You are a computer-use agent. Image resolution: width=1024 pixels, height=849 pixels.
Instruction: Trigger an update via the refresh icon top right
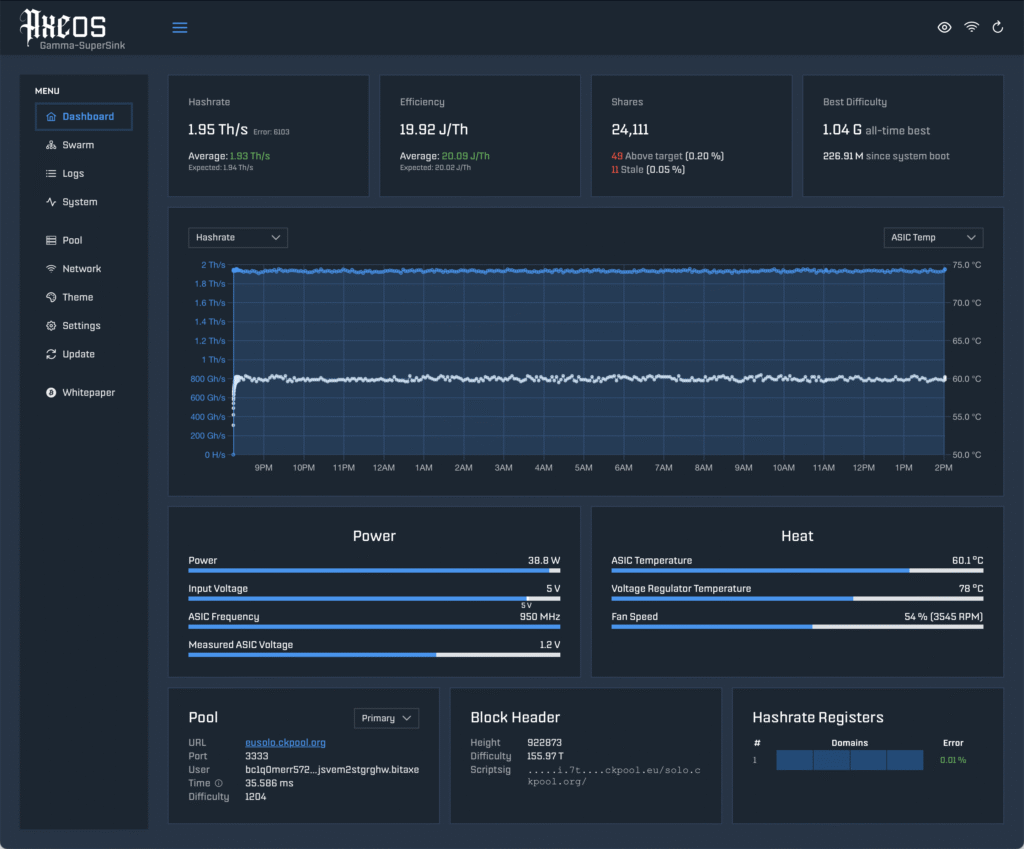click(x=997, y=27)
